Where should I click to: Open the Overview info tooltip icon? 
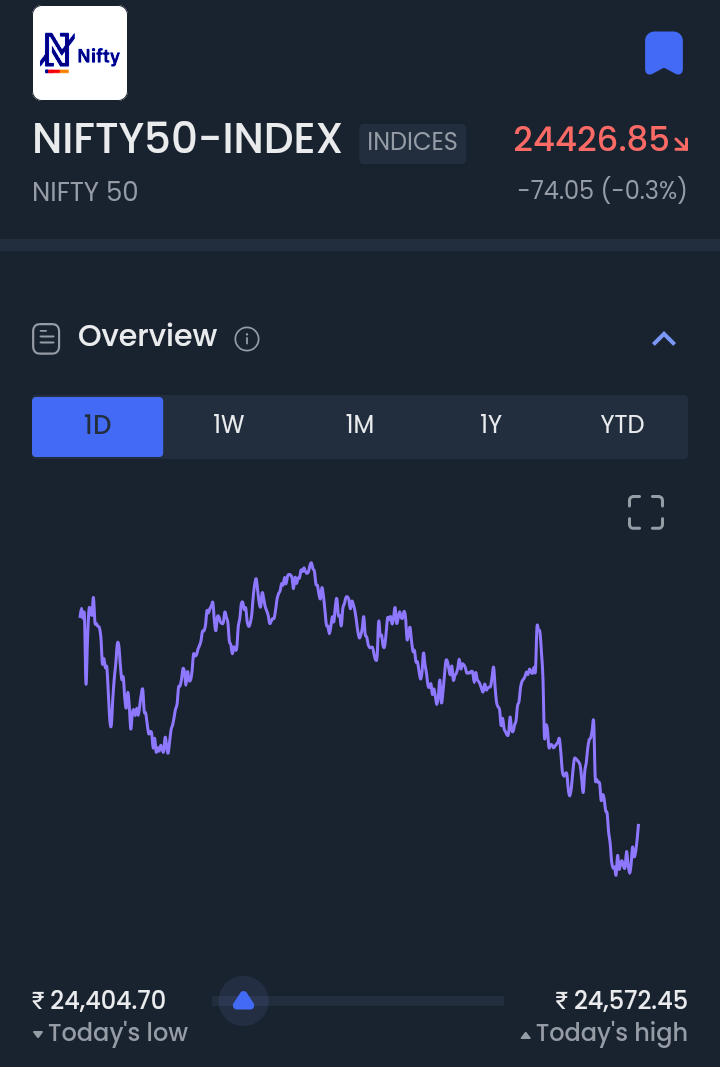coord(247,340)
